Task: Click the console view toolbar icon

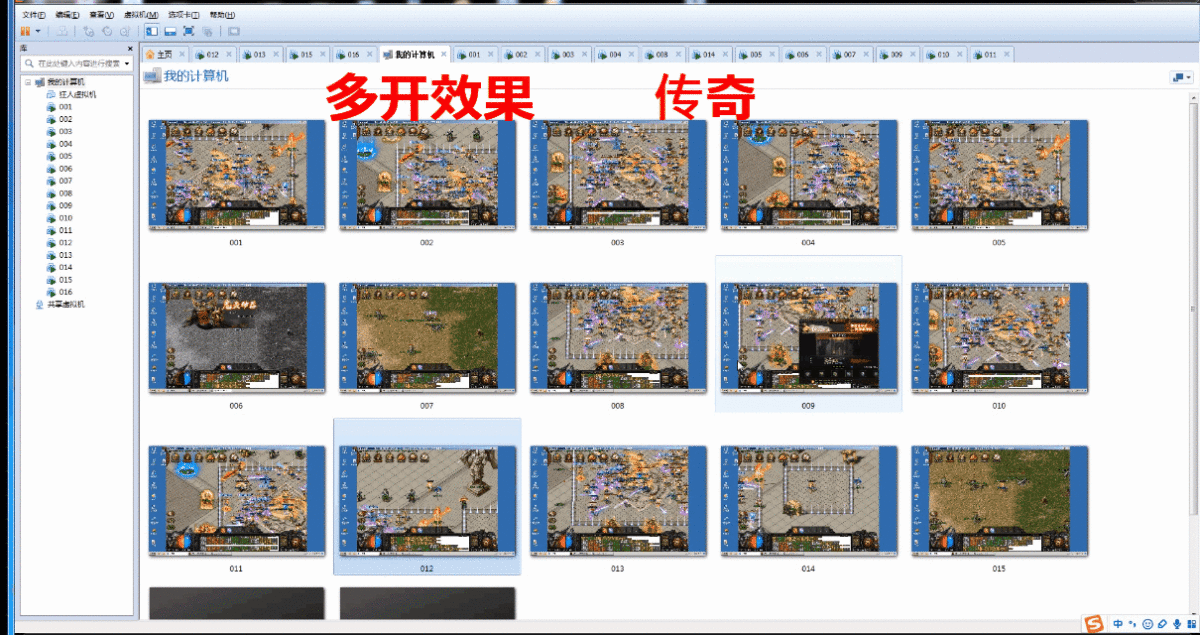Action: pos(234,32)
